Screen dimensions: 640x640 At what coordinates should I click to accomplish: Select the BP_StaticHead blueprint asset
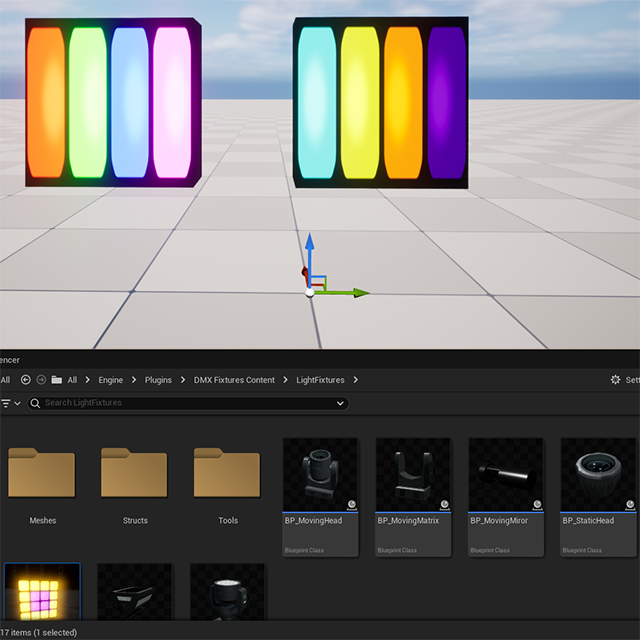point(598,475)
